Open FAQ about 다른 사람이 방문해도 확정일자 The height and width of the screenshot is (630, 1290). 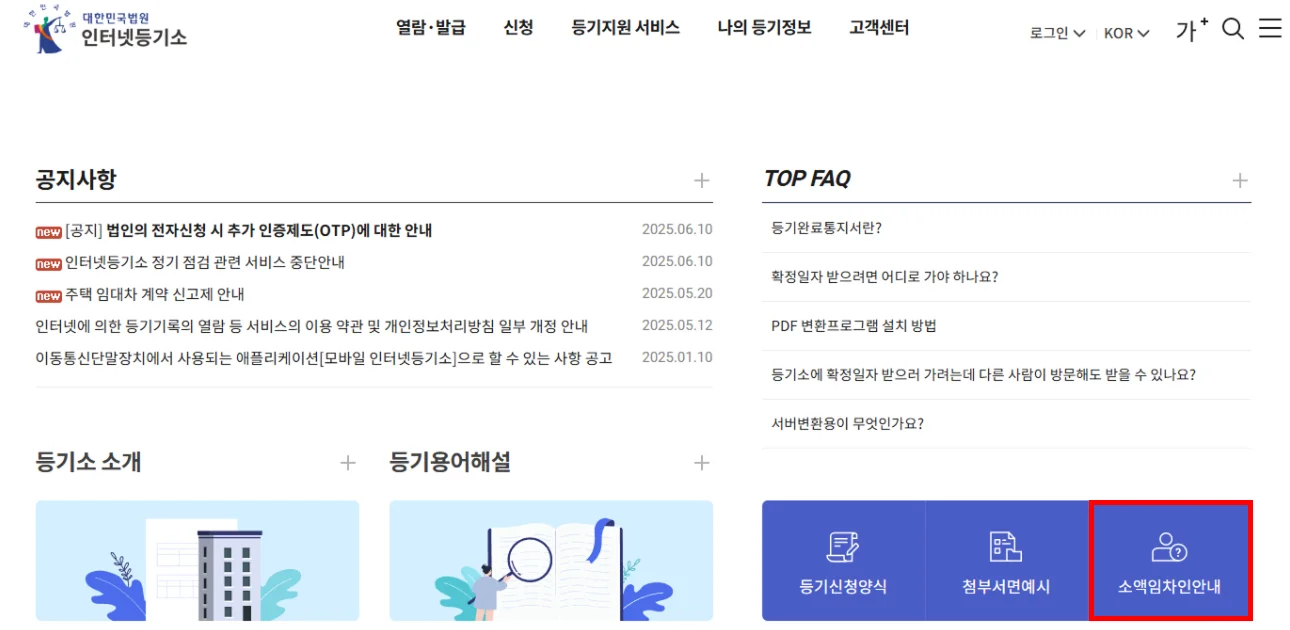(x=984, y=375)
